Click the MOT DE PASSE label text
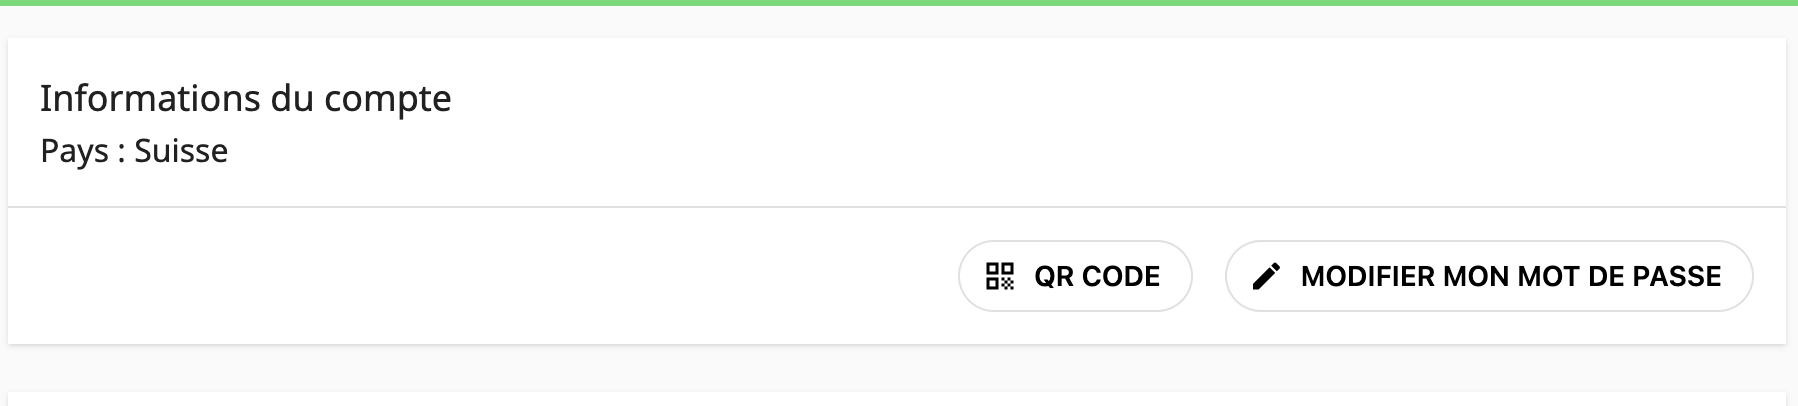1798x406 pixels. coord(1618,276)
